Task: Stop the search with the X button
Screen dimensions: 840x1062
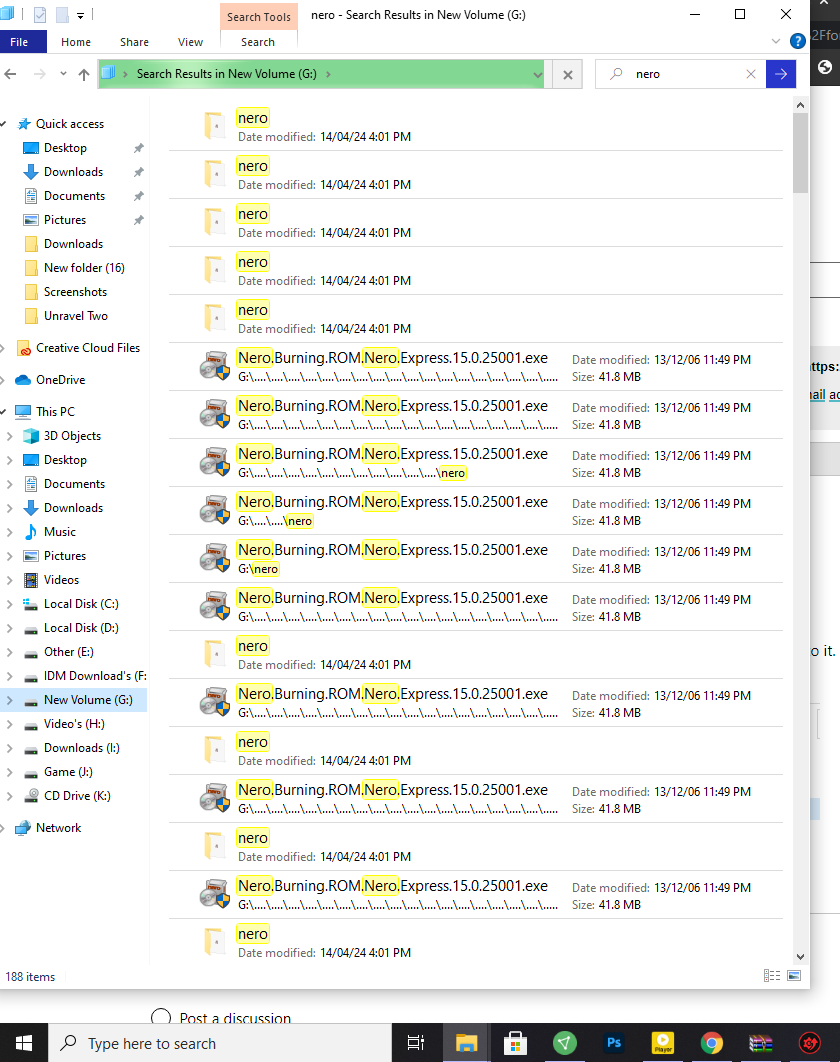Action: click(568, 75)
